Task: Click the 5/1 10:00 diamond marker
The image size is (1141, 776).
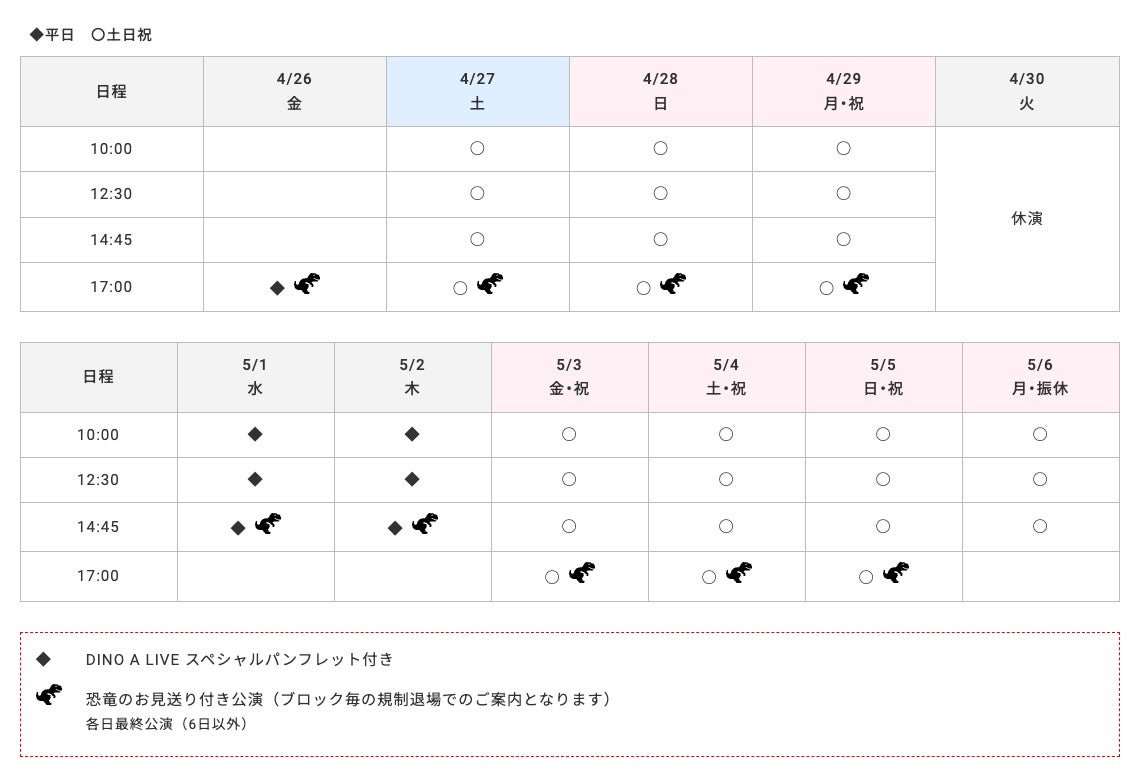Action: click(255, 434)
